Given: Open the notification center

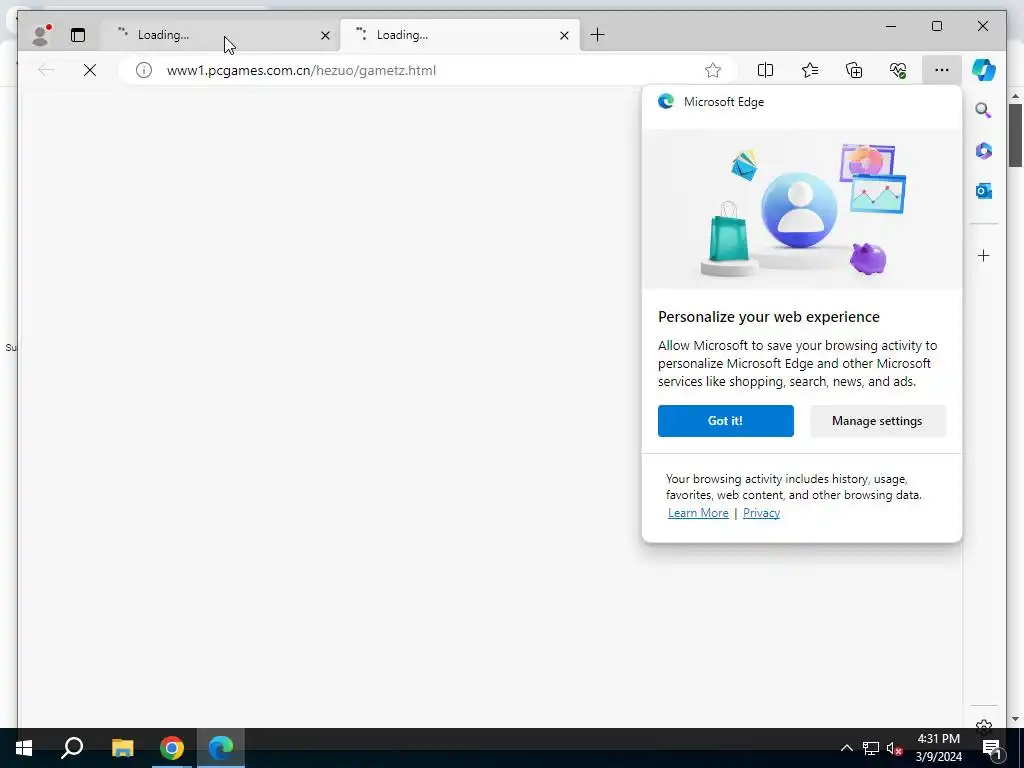Looking at the screenshot, I should tap(991, 748).
